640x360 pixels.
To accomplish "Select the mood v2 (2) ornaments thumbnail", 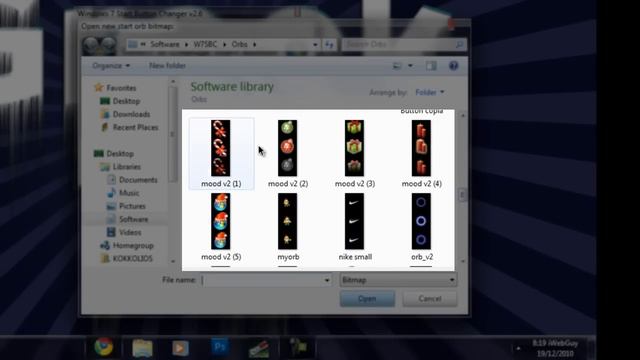I will [x=287, y=148].
